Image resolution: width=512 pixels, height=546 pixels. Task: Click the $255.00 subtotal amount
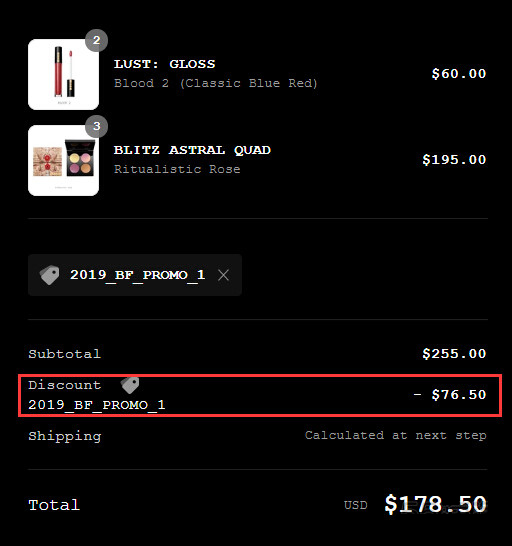(454, 354)
